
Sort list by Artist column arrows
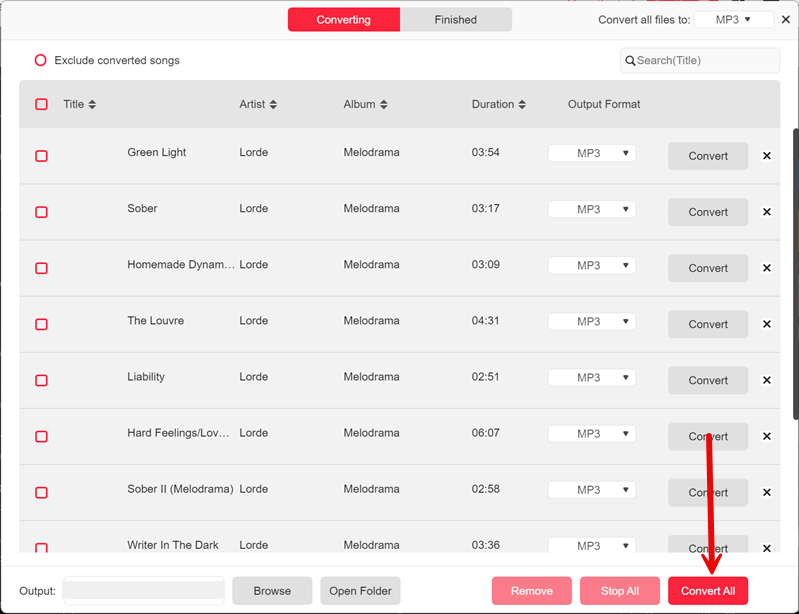click(273, 105)
